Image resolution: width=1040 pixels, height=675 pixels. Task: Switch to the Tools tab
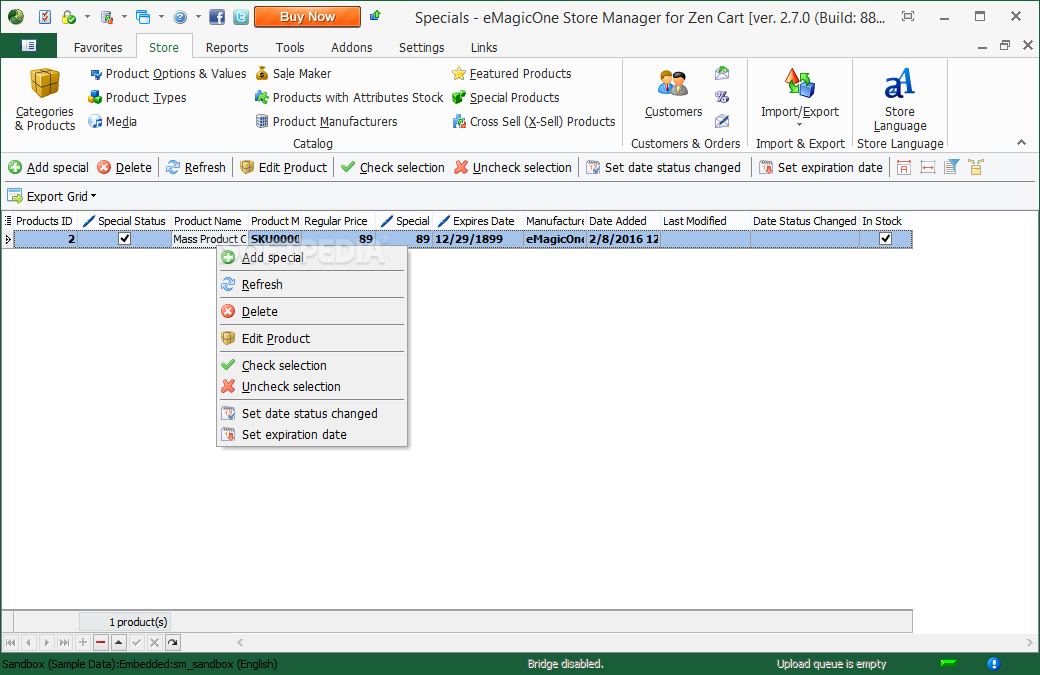(x=290, y=48)
